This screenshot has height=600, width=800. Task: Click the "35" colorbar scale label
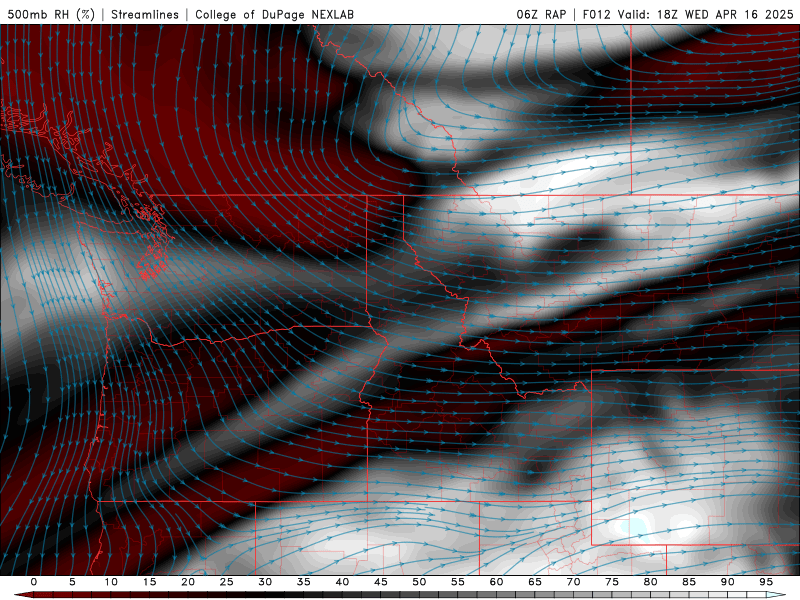click(304, 582)
